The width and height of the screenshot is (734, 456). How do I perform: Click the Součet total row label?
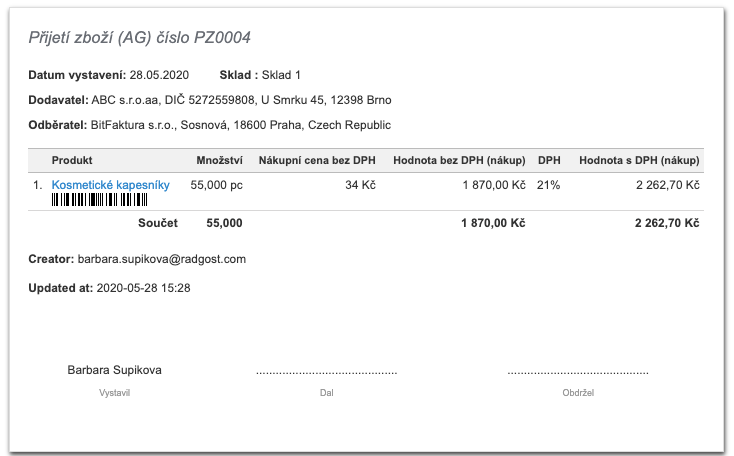[157, 222]
